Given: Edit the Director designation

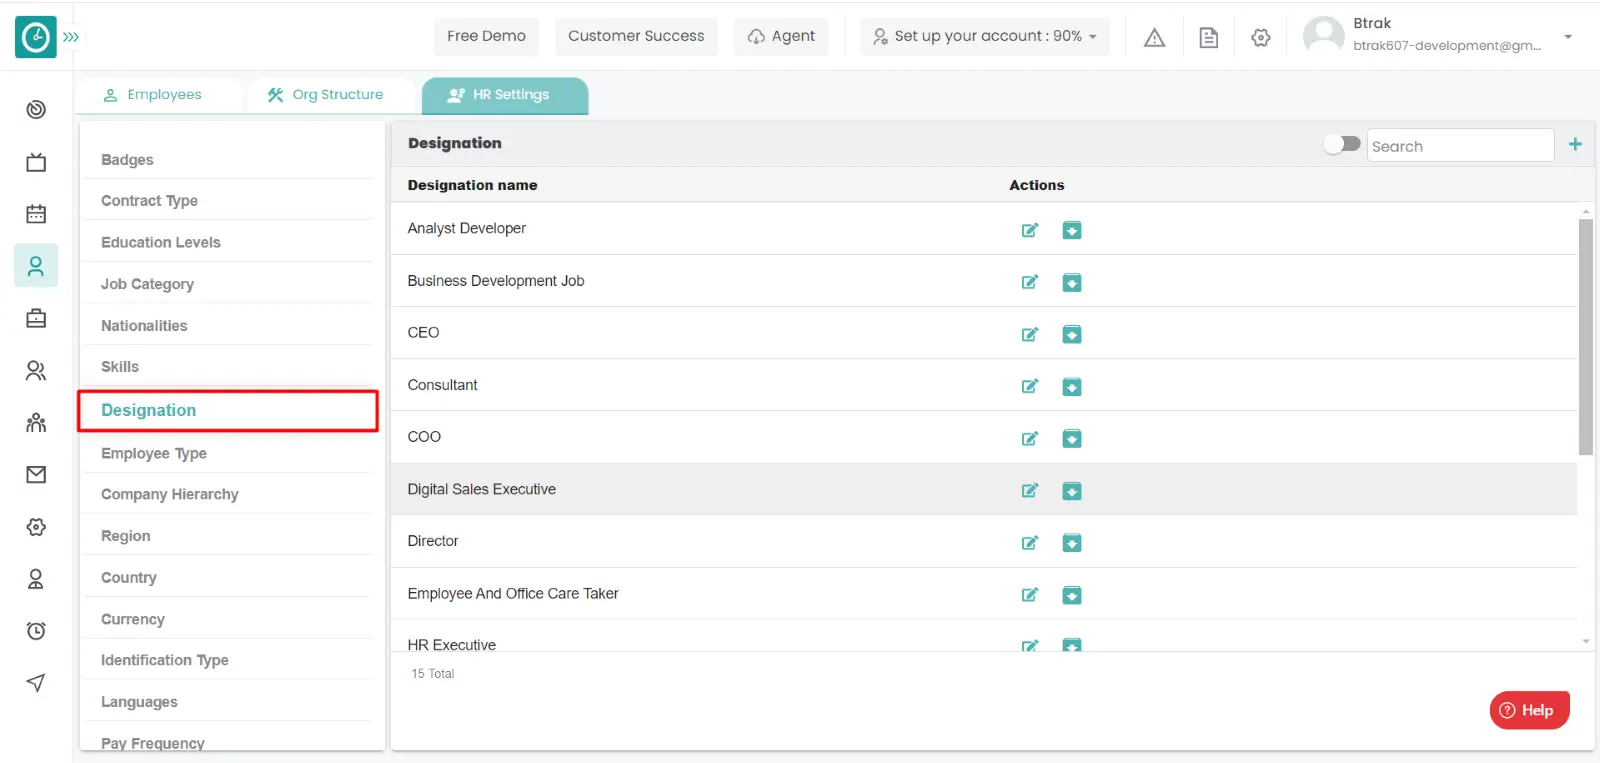Looking at the screenshot, I should (1029, 543).
